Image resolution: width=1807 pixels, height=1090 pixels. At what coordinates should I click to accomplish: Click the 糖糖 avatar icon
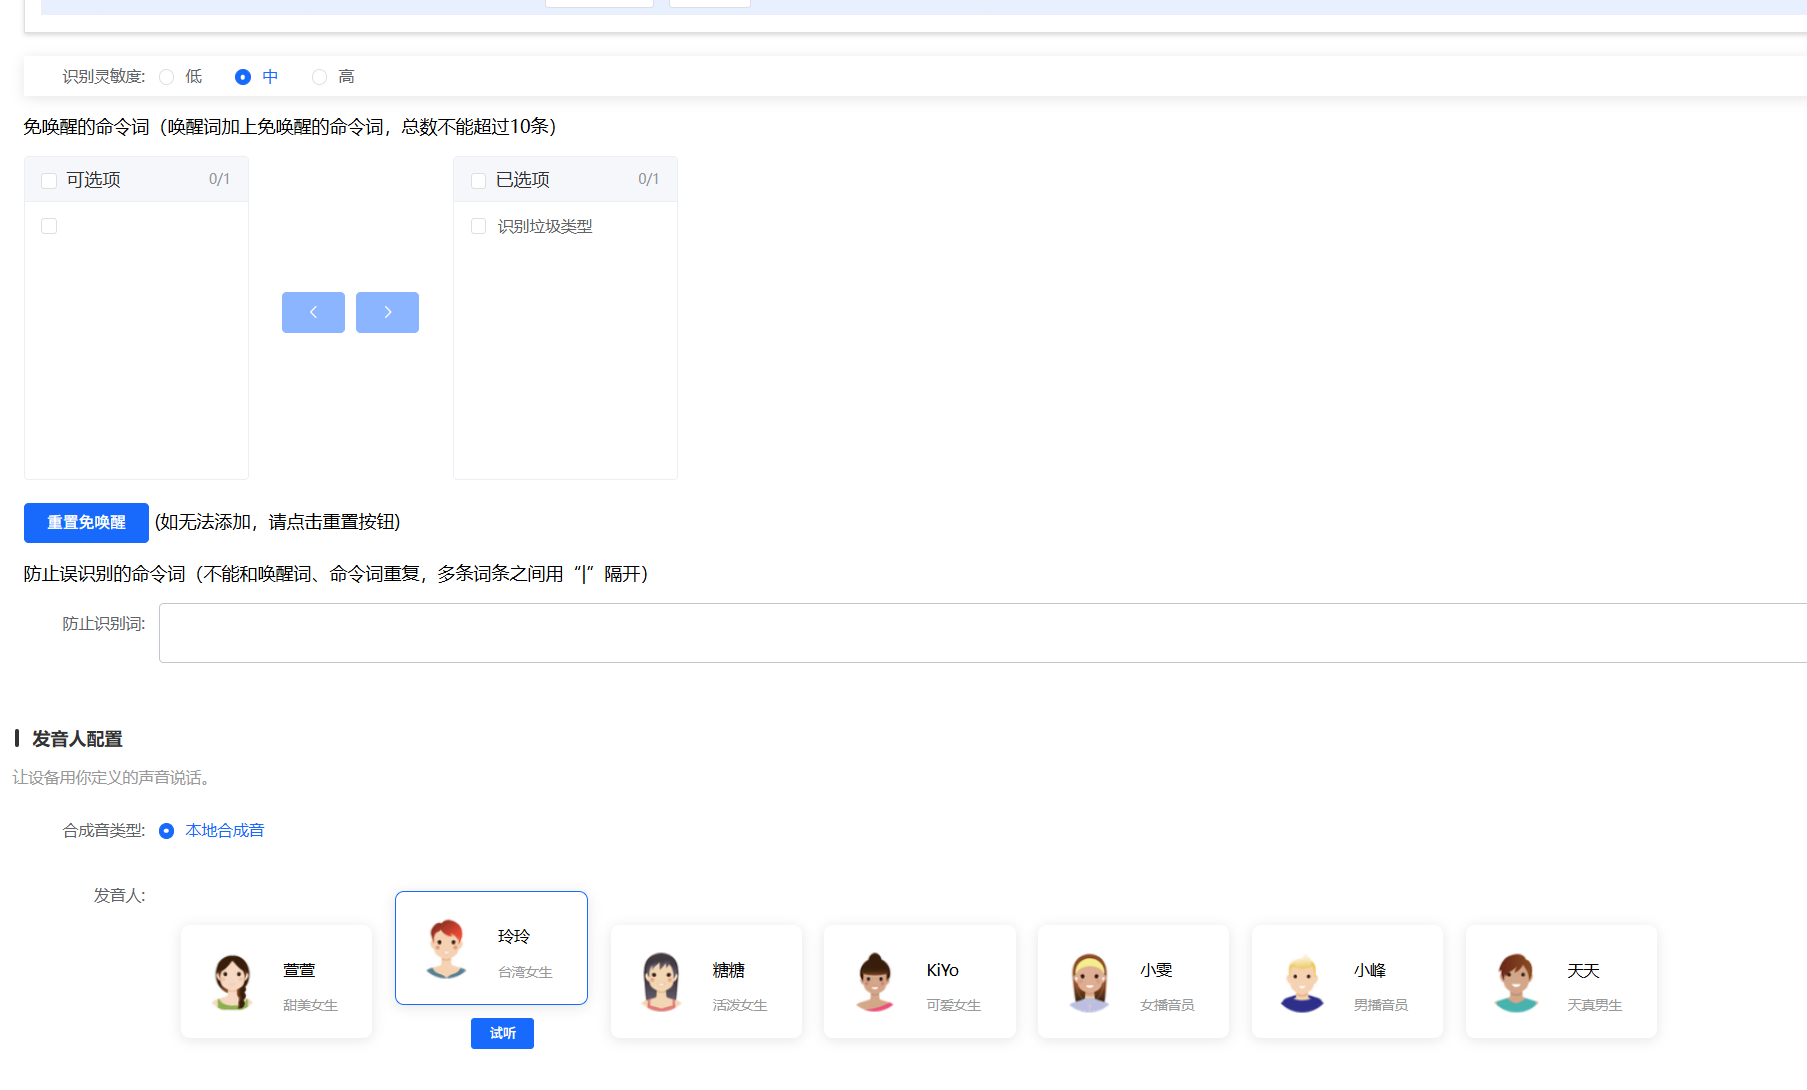pyautogui.click(x=661, y=982)
